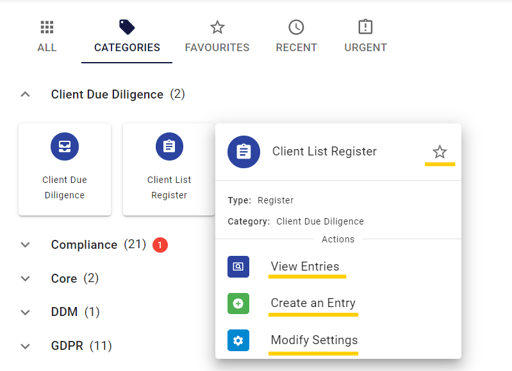The width and height of the screenshot is (512, 371).
Task: Click the green Create an Entry icon
Action: point(238,303)
